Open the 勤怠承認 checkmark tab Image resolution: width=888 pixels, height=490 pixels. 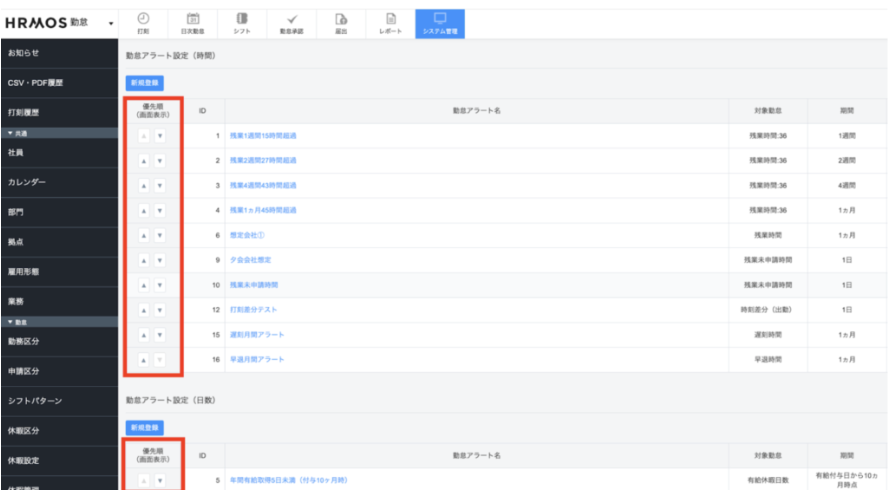tap(292, 24)
